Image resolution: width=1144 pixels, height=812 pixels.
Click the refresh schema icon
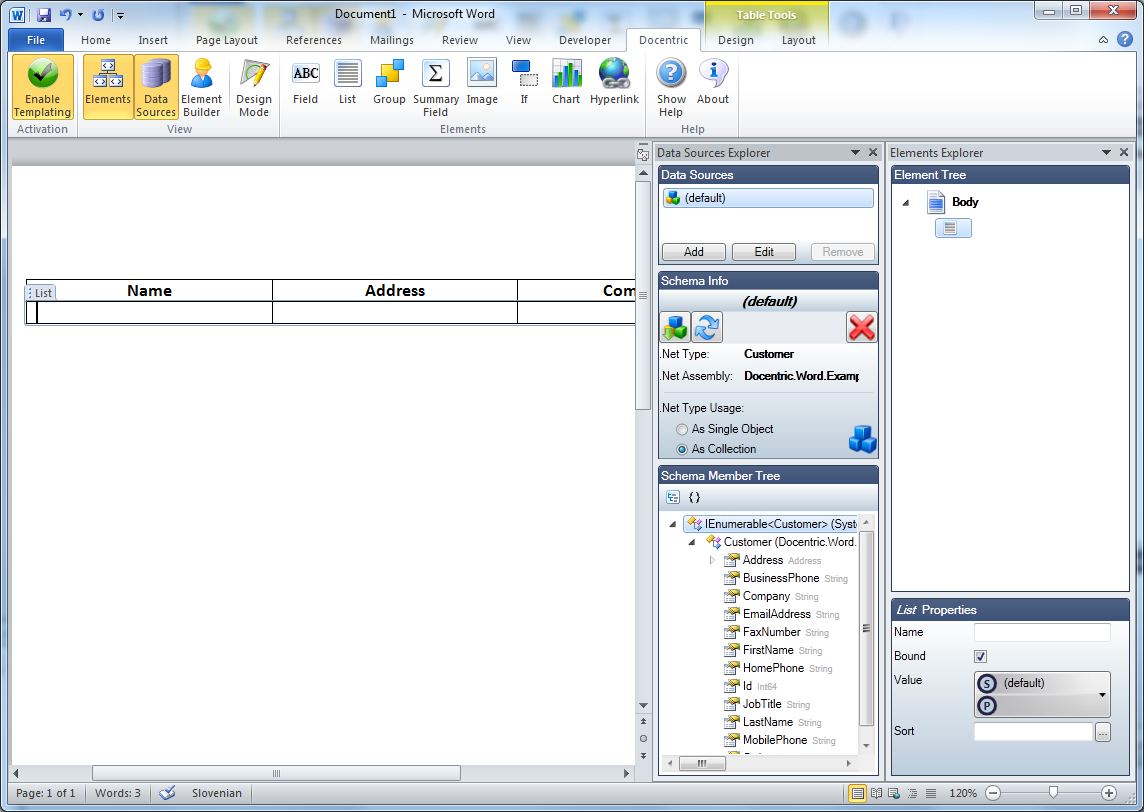[706, 327]
